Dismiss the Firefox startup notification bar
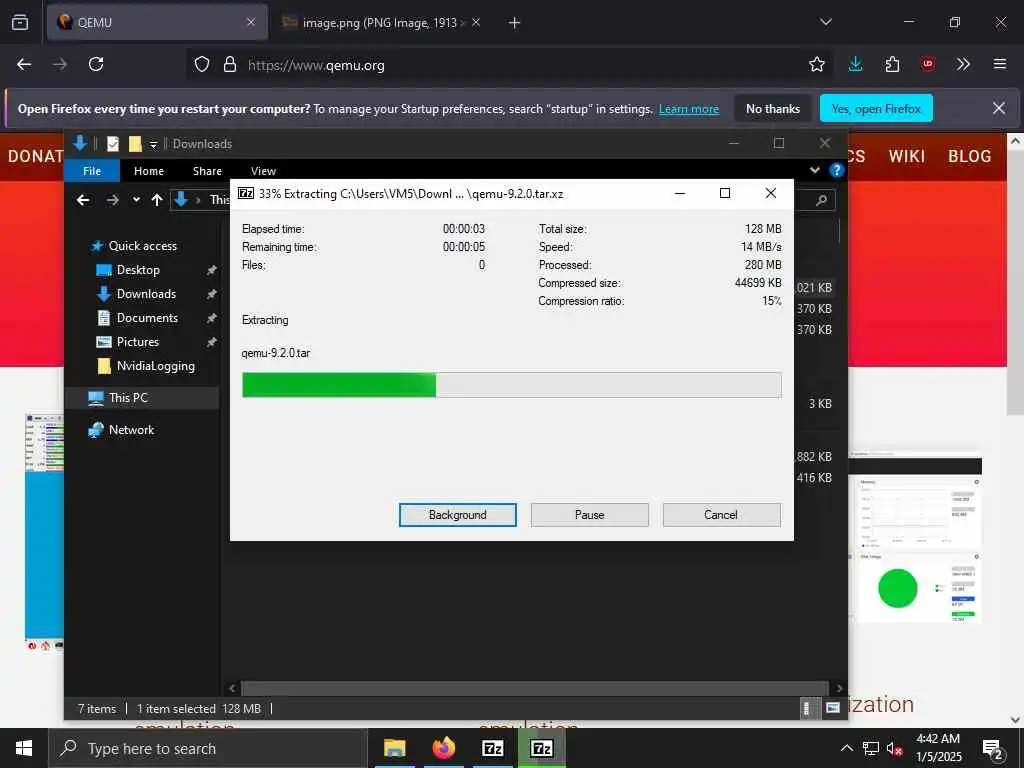This screenshot has width=1024, height=768. pos(999,108)
